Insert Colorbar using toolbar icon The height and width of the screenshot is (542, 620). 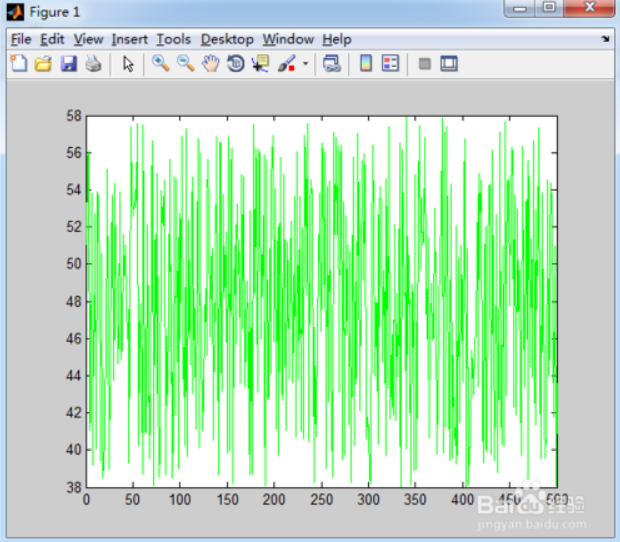tap(366, 64)
